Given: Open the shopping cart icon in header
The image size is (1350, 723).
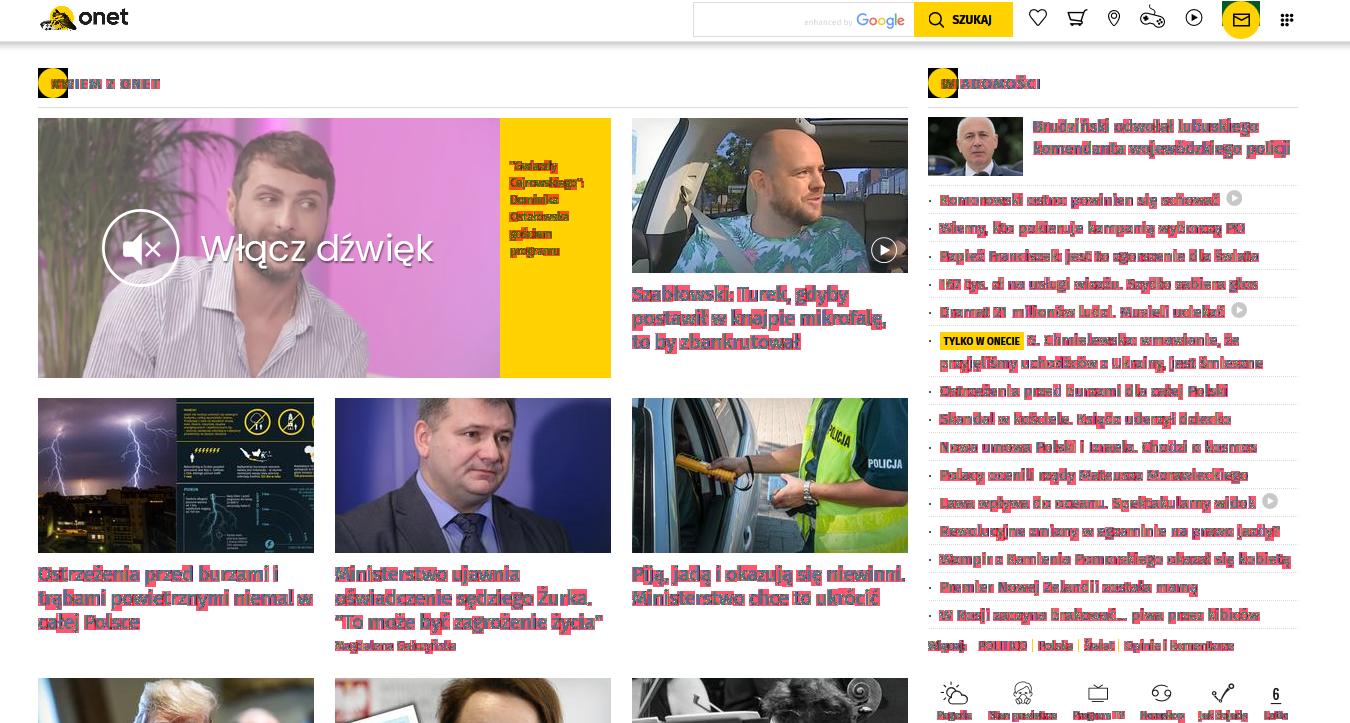Looking at the screenshot, I should (x=1076, y=18).
